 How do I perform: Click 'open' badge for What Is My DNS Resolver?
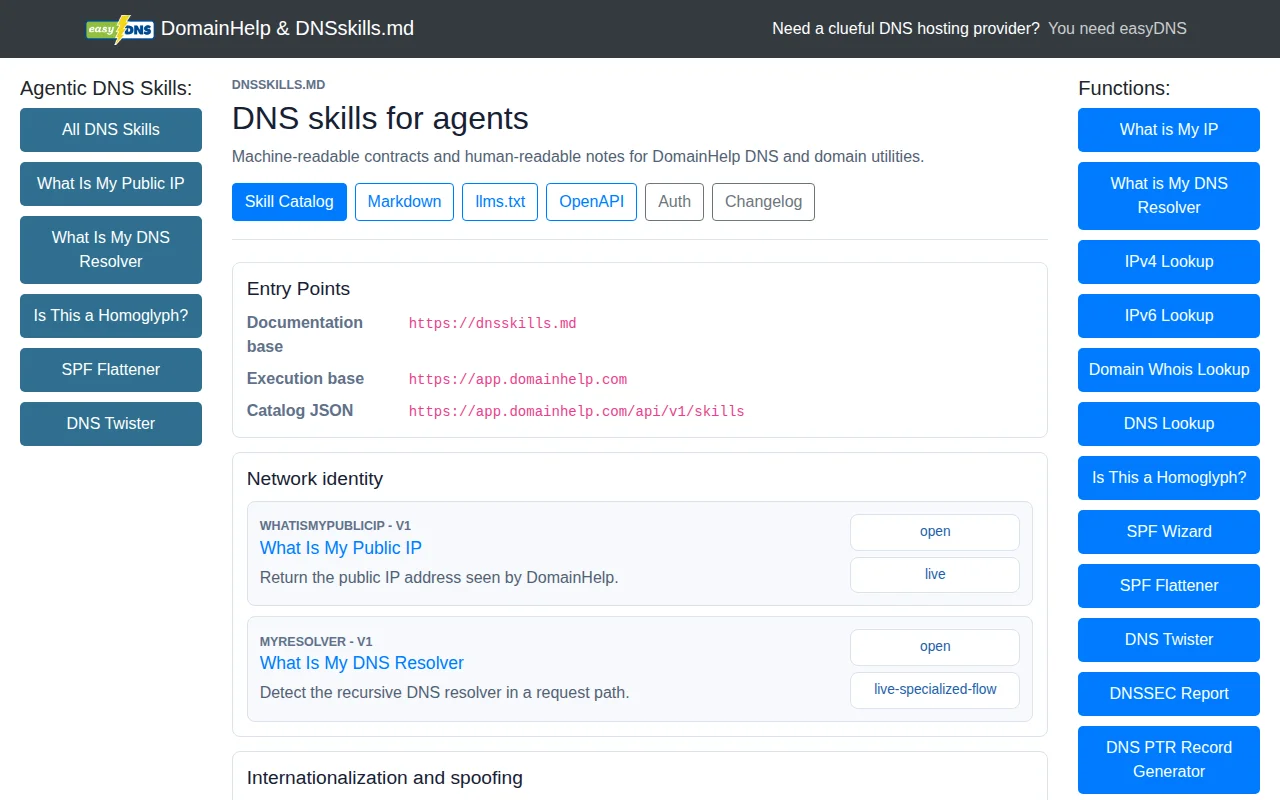(935, 647)
